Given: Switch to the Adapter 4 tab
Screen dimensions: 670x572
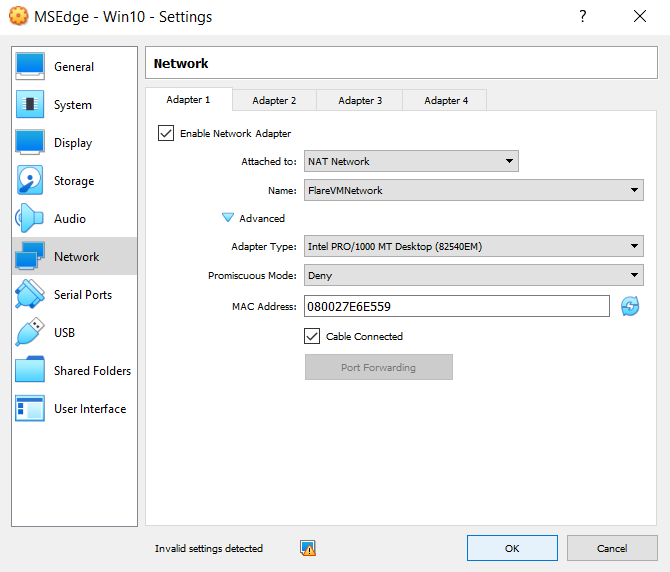Looking at the screenshot, I should (x=446, y=100).
